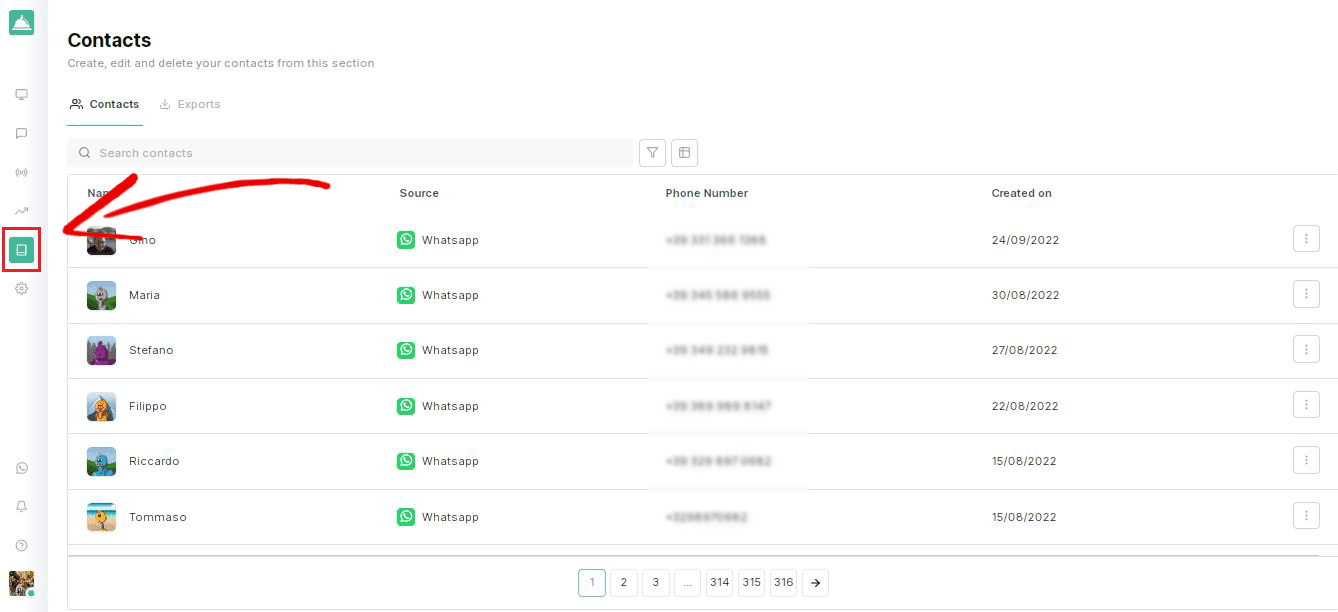Screen dimensions: 1338x612
Task: Click the next page arrow button
Action: pos(816,583)
